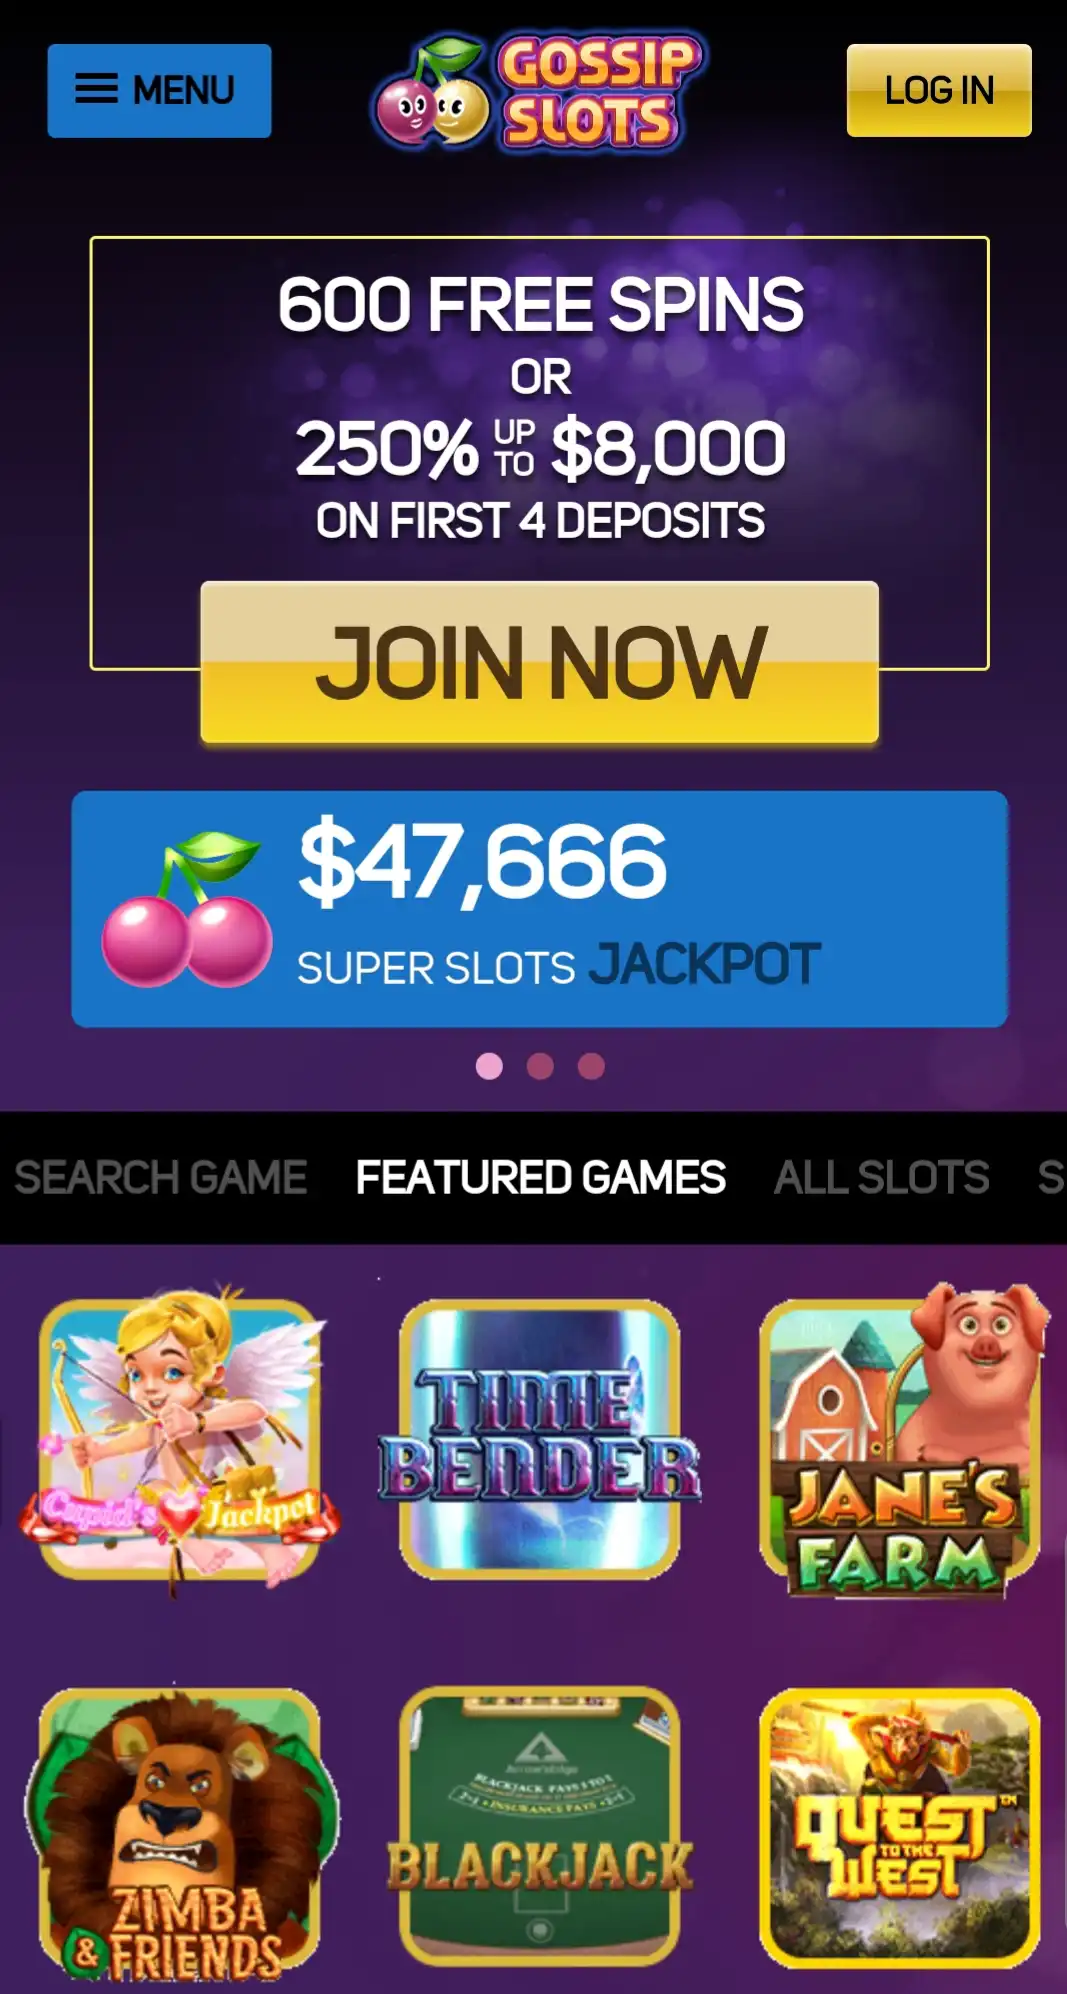
Task: Click the yellow LOG IN button
Action: click(x=939, y=90)
